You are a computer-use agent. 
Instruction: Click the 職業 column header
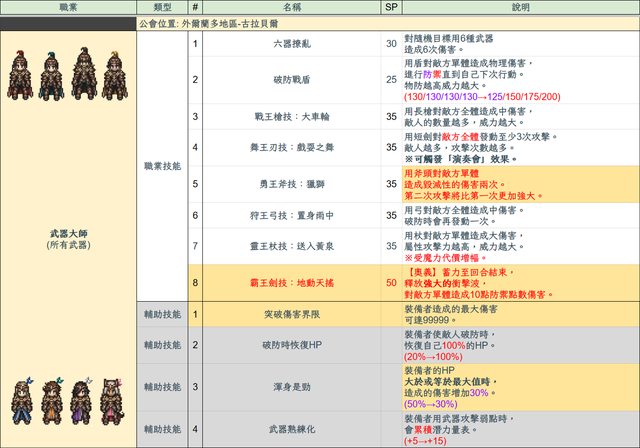(68, 7)
